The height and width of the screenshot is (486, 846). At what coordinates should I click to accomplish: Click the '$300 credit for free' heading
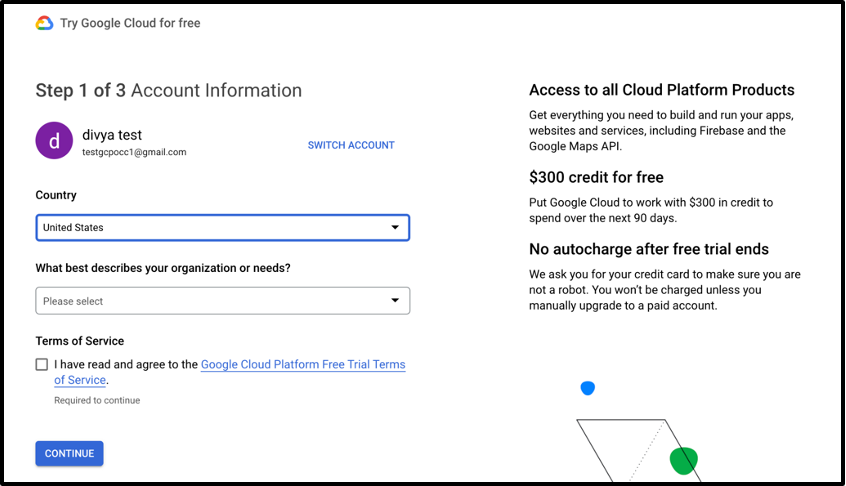(x=596, y=178)
